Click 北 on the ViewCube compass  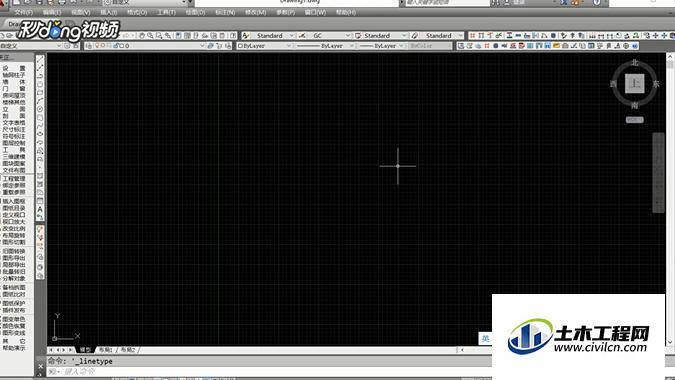635,63
